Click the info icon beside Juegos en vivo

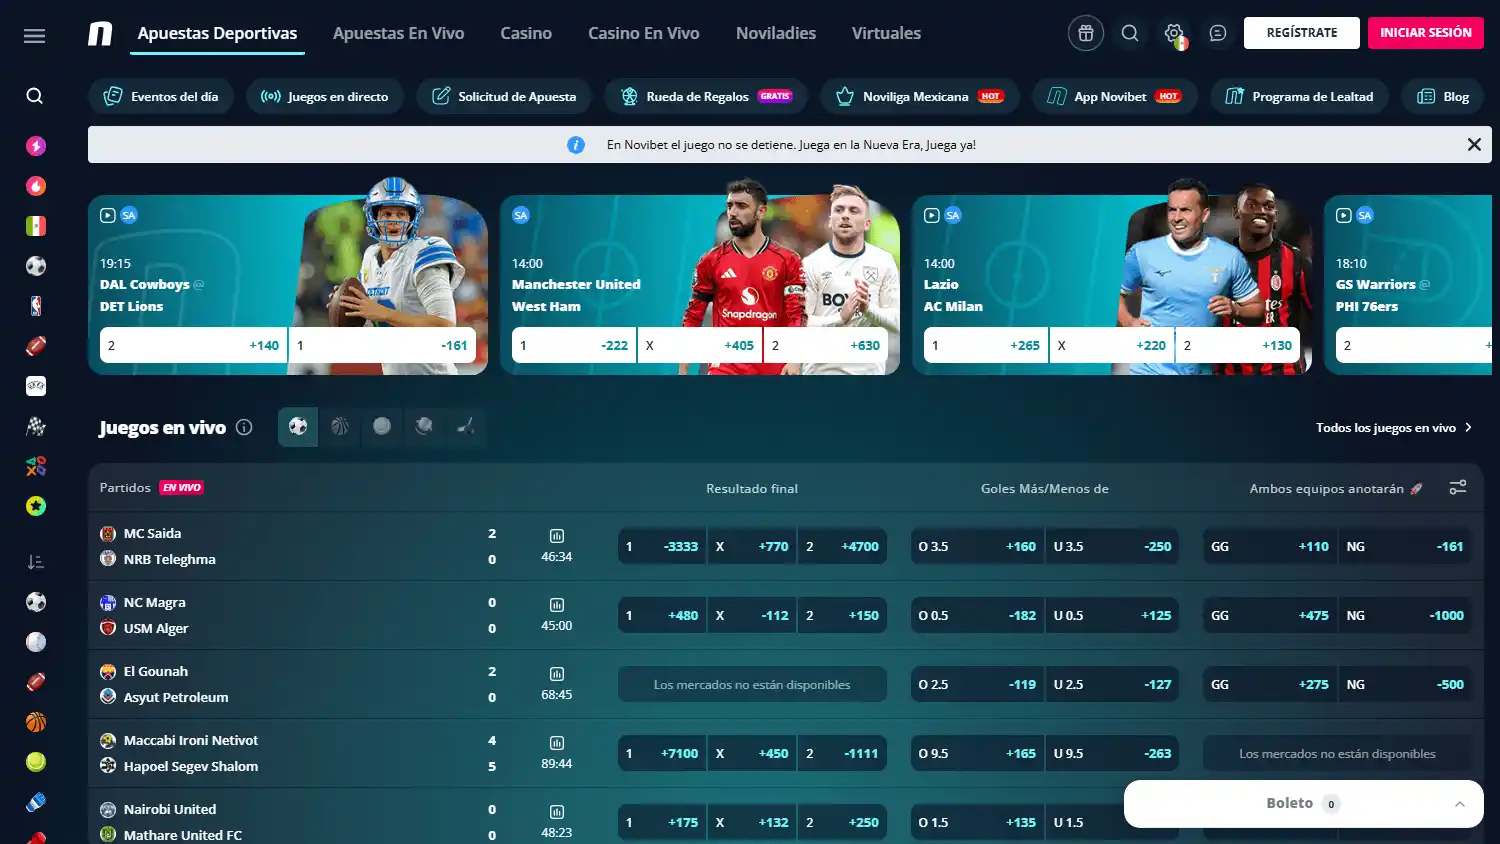point(244,428)
